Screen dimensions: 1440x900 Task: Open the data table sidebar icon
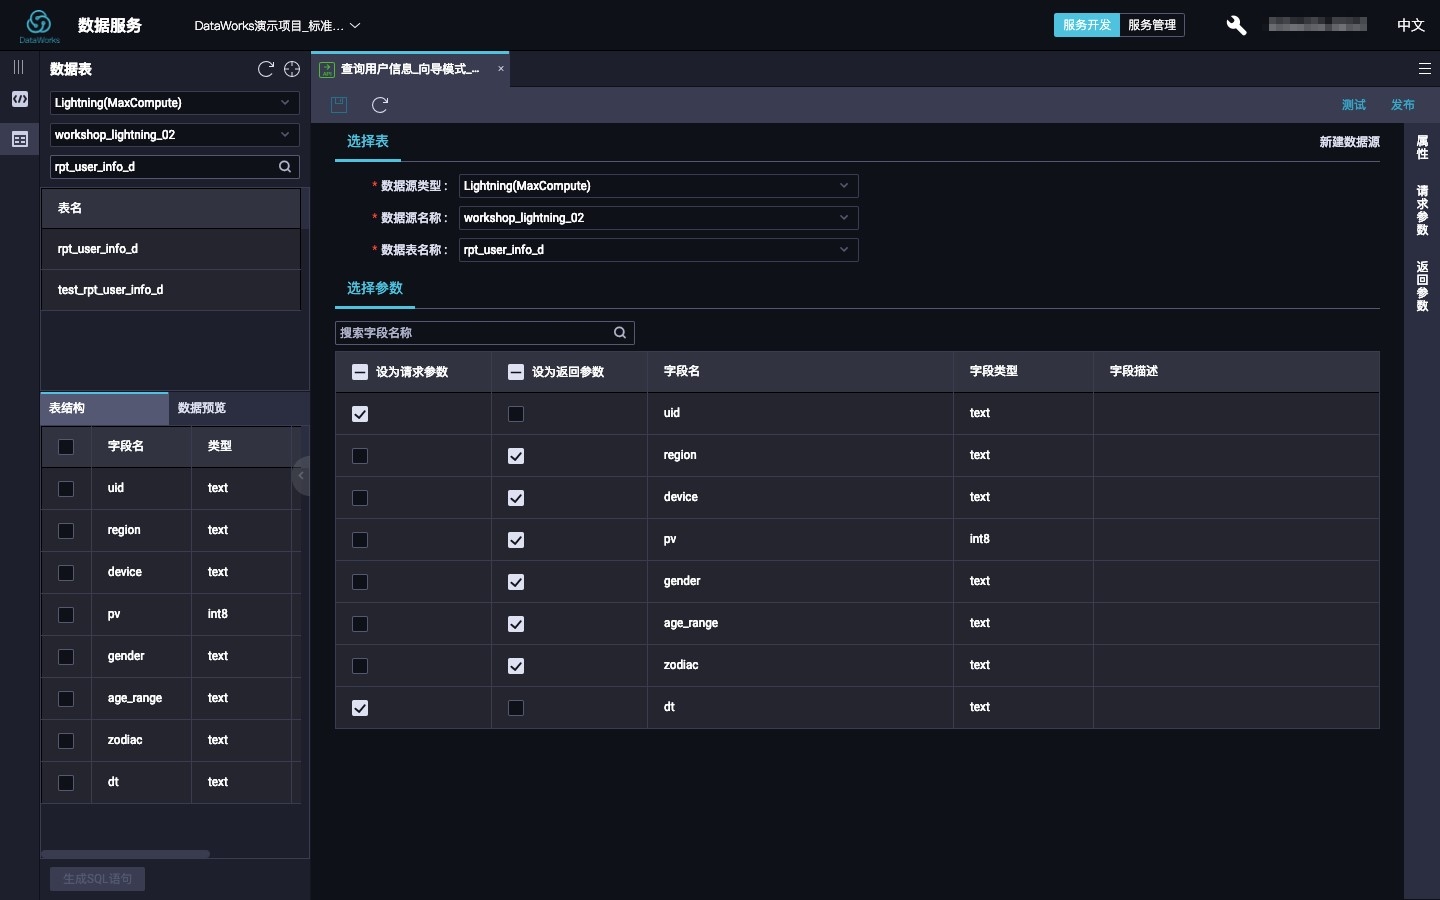20,140
